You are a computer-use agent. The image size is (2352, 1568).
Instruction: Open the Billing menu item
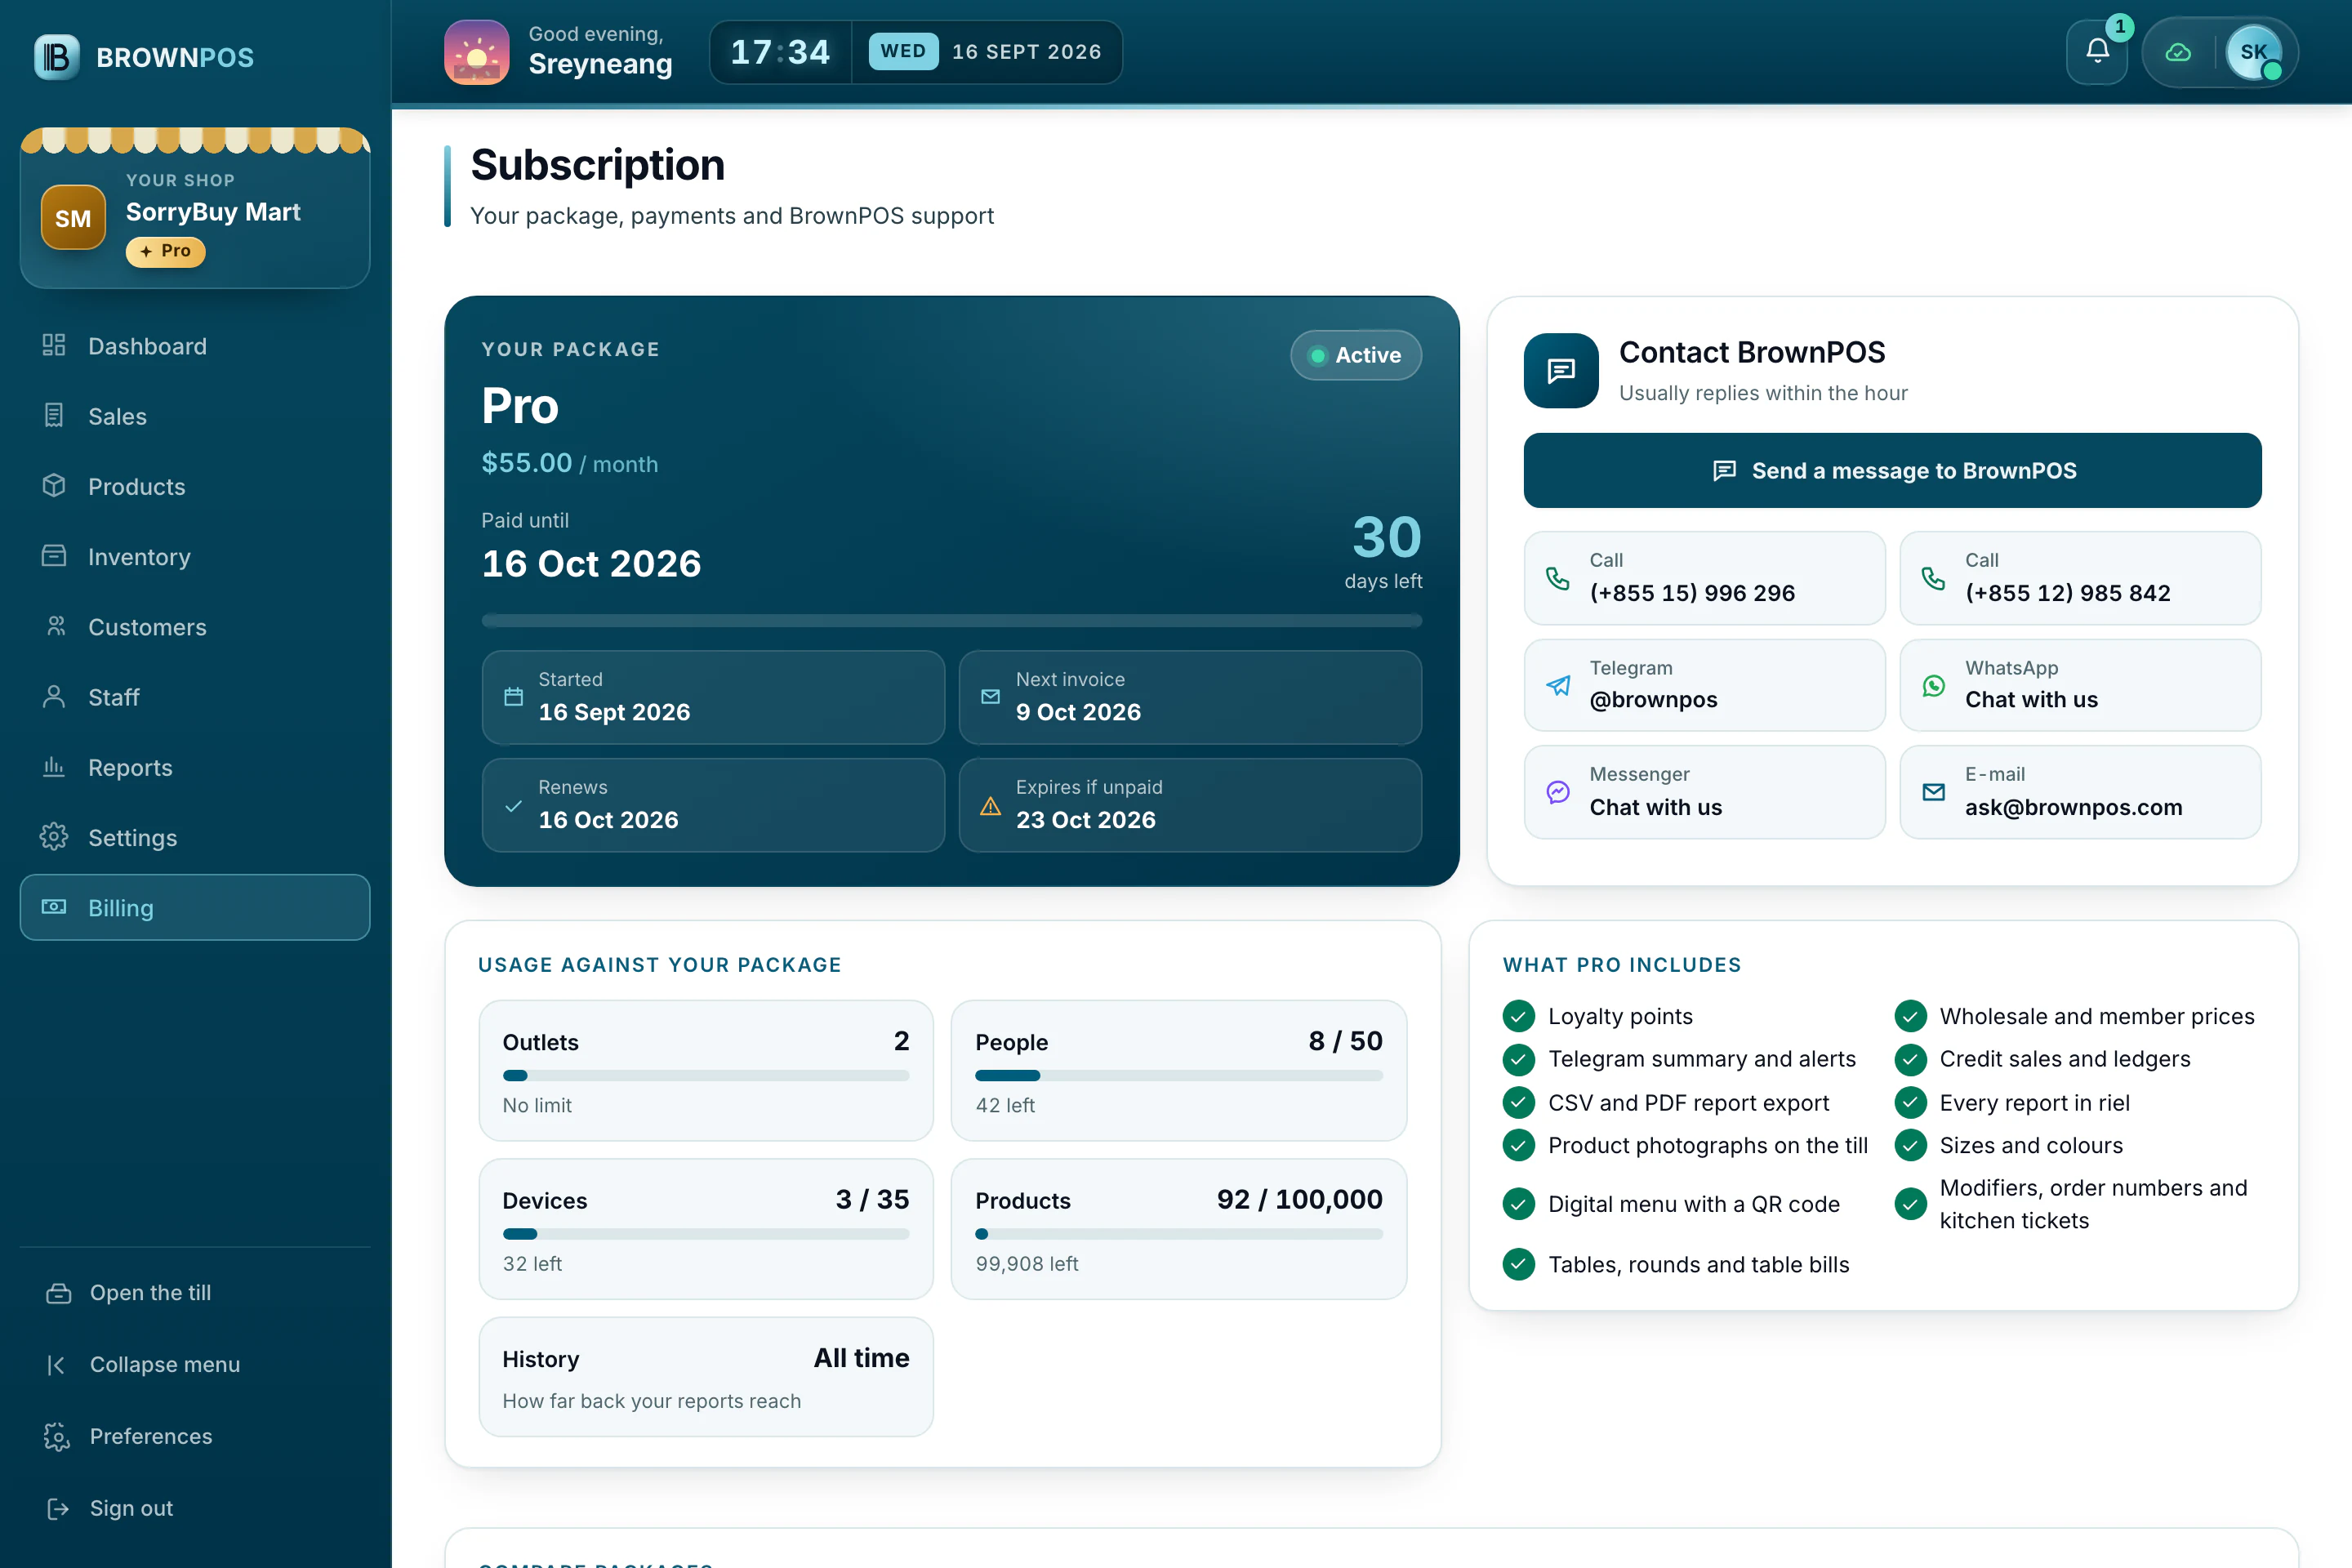click(x=195, y=907)
